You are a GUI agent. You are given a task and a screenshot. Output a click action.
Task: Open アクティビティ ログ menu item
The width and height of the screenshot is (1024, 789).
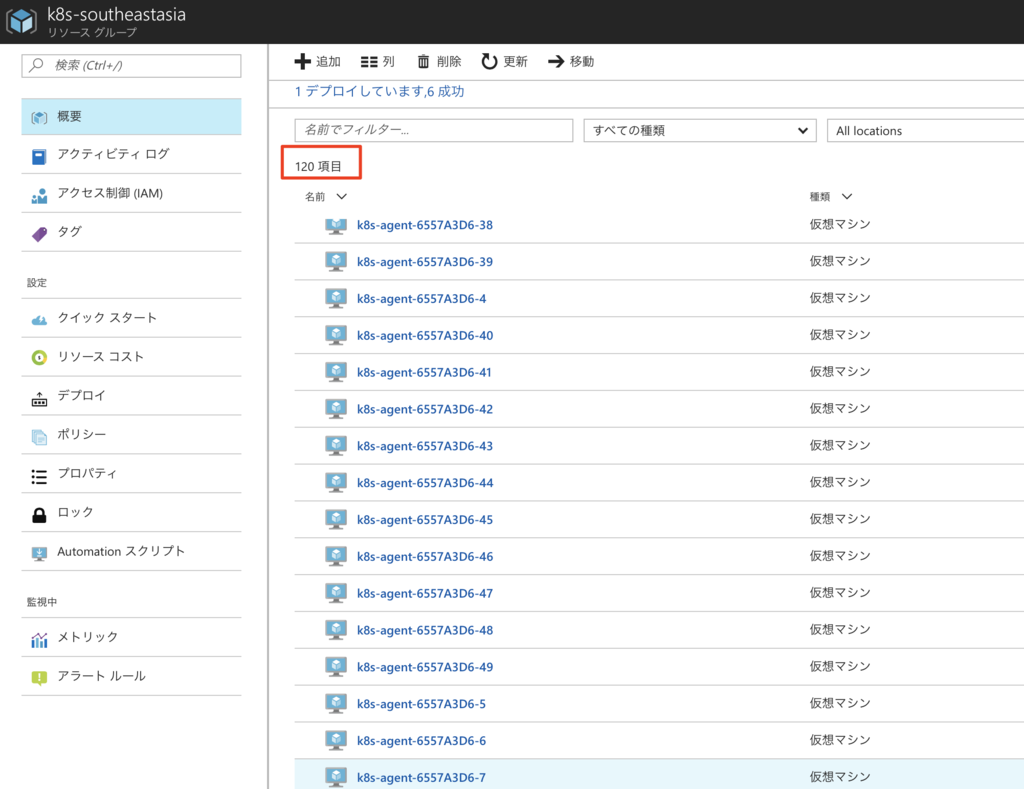pos(131,155)
